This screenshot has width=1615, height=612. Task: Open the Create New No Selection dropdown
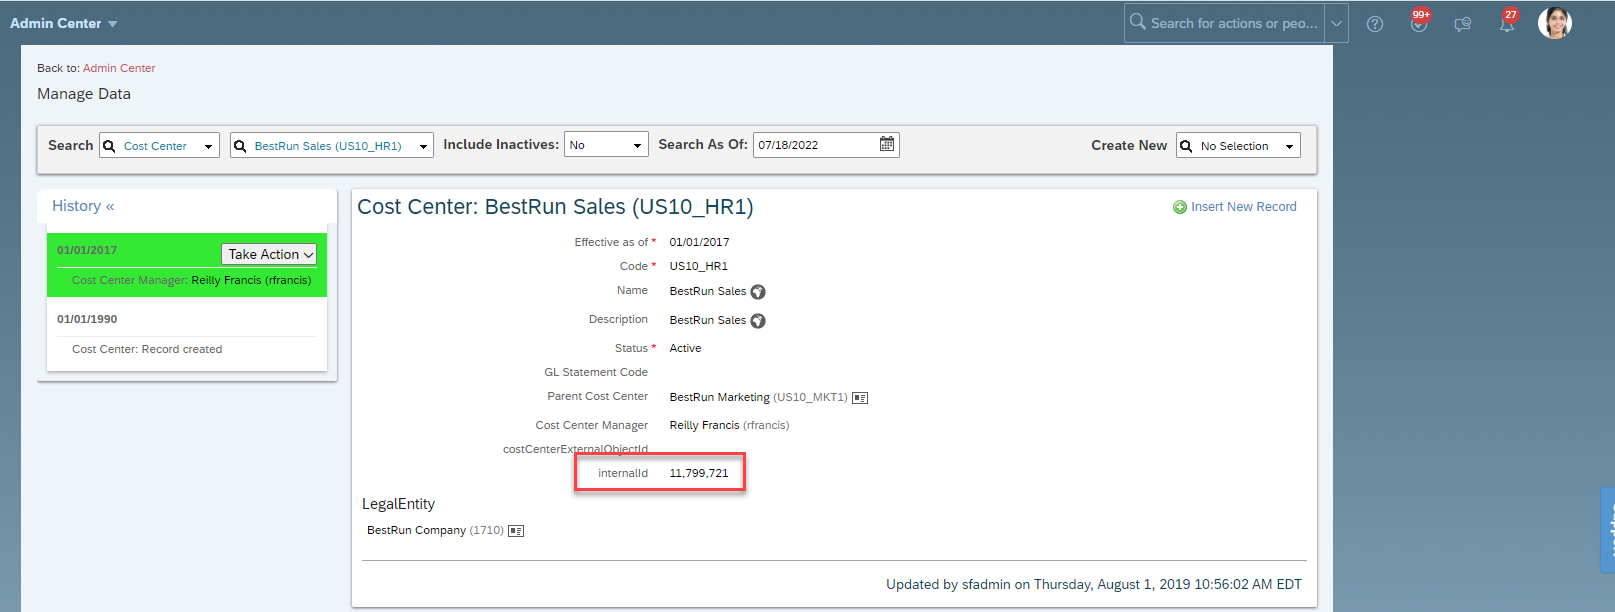(x=1238, y=146)
